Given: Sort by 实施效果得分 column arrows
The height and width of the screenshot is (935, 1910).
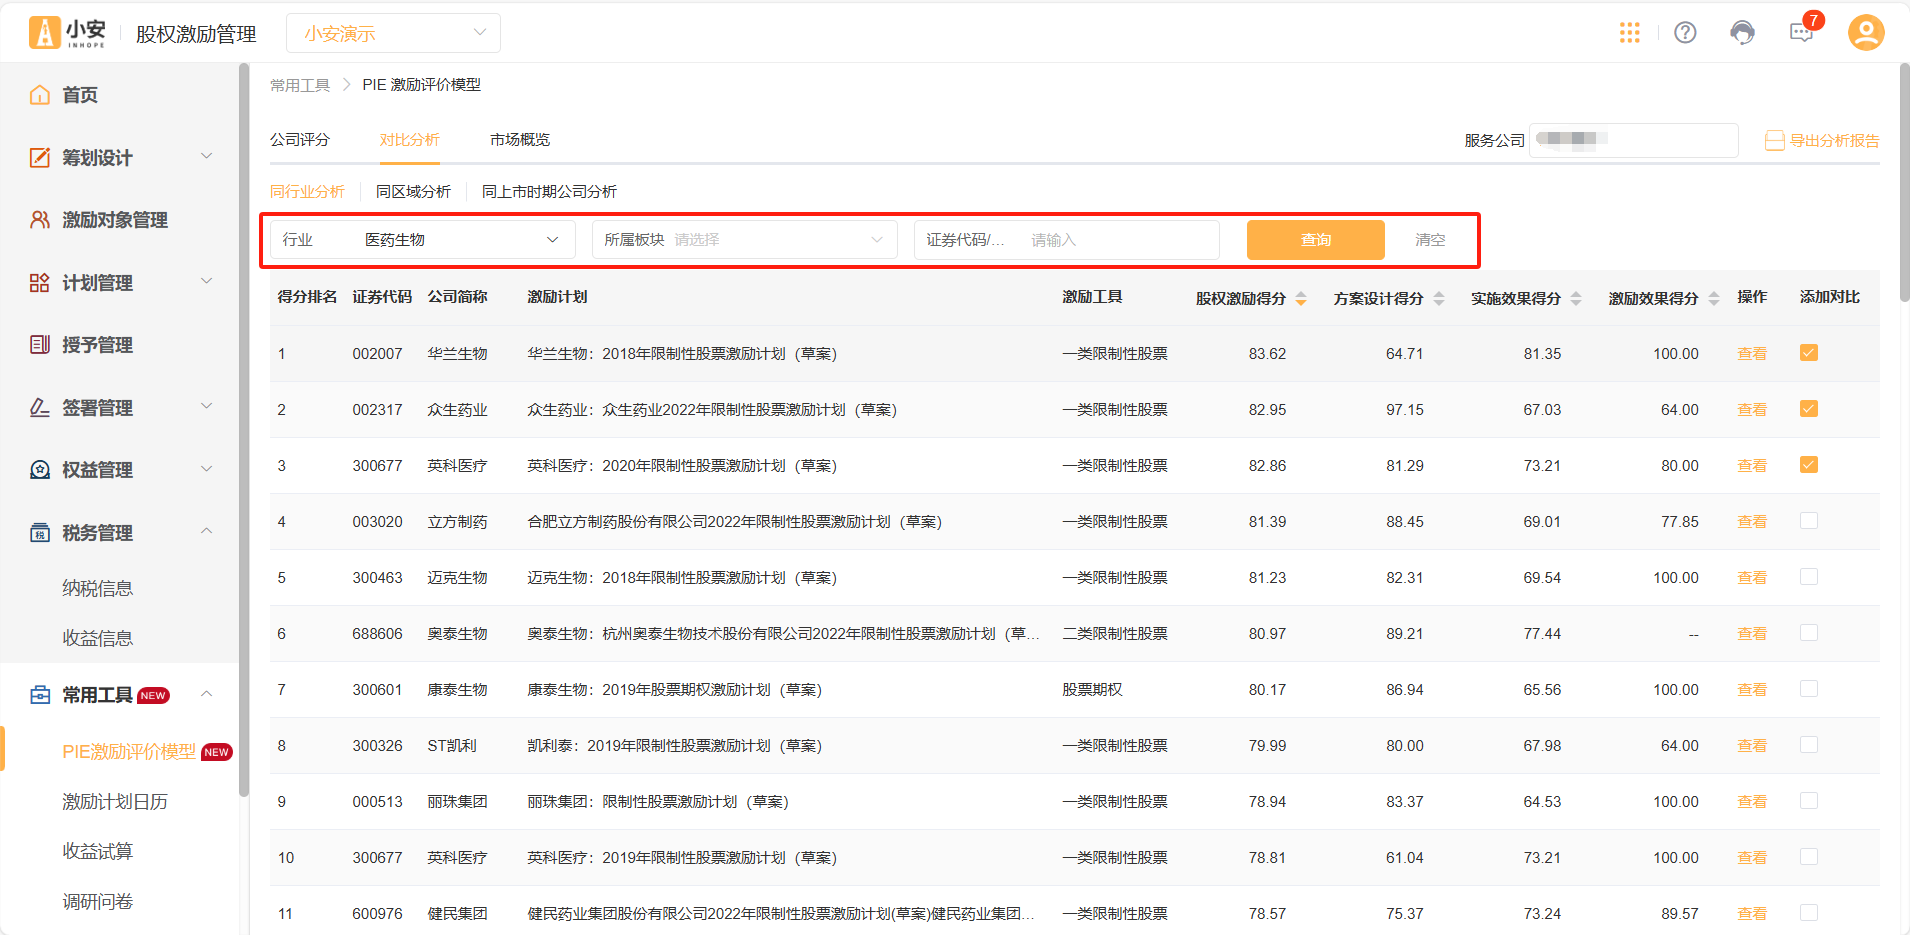Looking at the screenshot, I should click(x=1576, y=299).
